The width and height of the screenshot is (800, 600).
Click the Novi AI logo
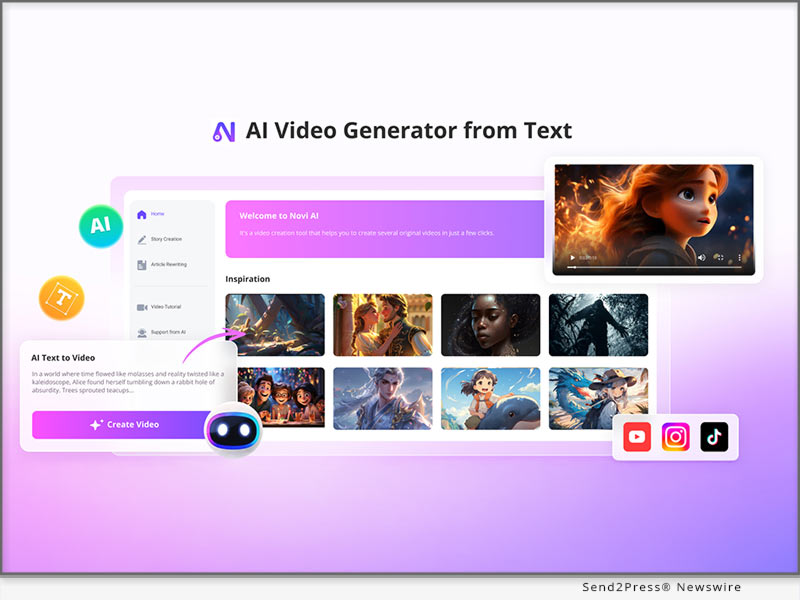(x=224, y=129)
